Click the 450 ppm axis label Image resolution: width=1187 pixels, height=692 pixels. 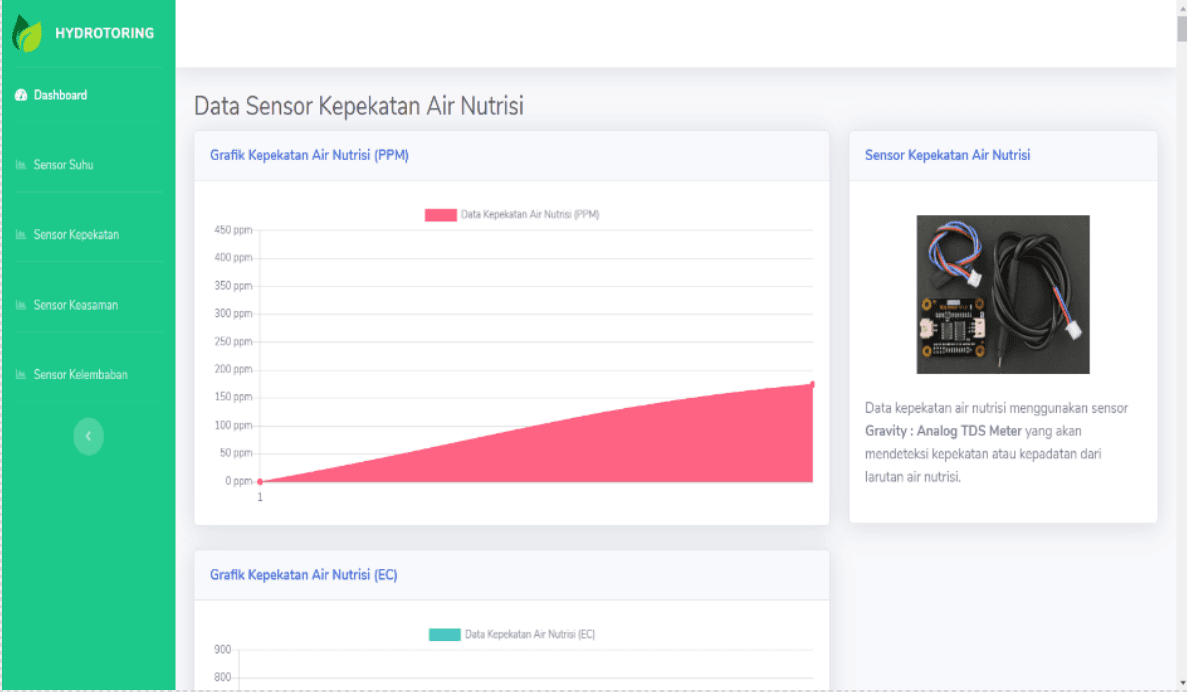pos(233,230)
